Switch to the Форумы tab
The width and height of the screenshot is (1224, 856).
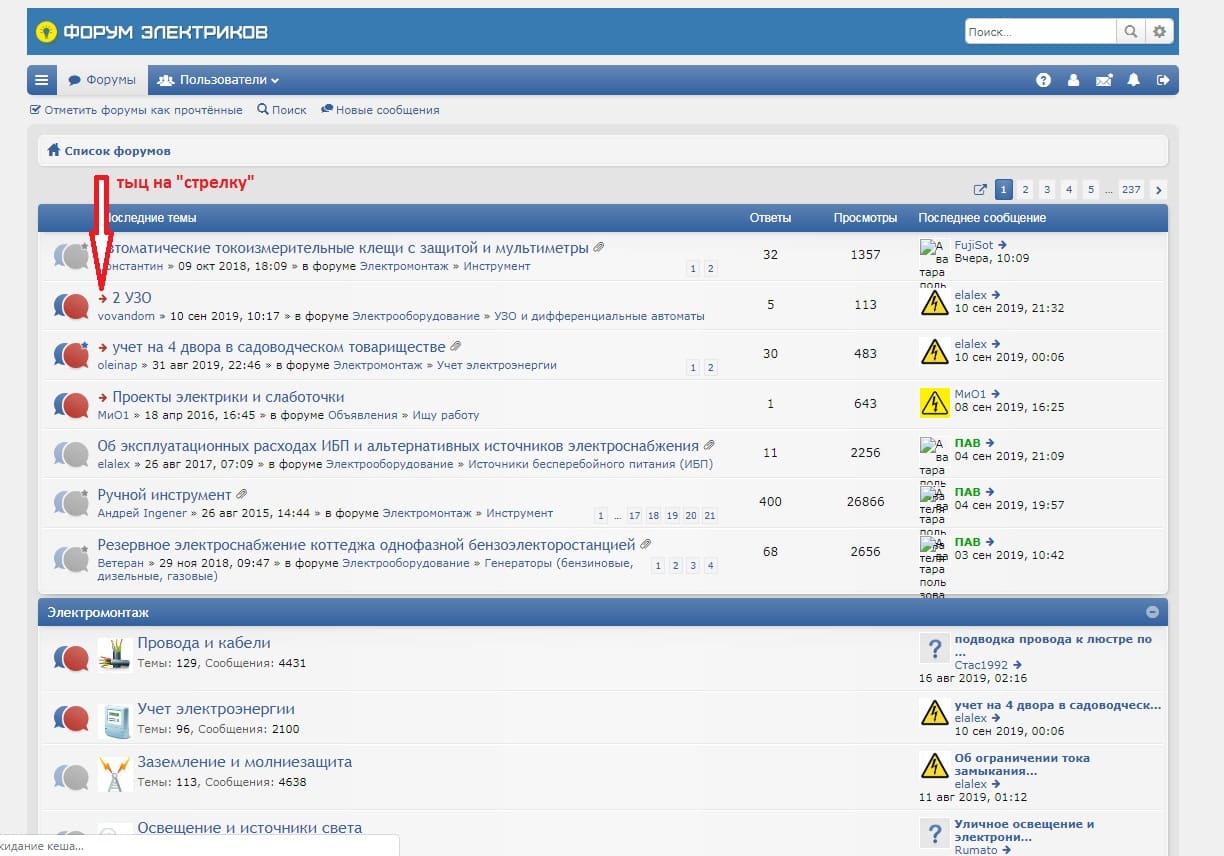pos(103,80)
